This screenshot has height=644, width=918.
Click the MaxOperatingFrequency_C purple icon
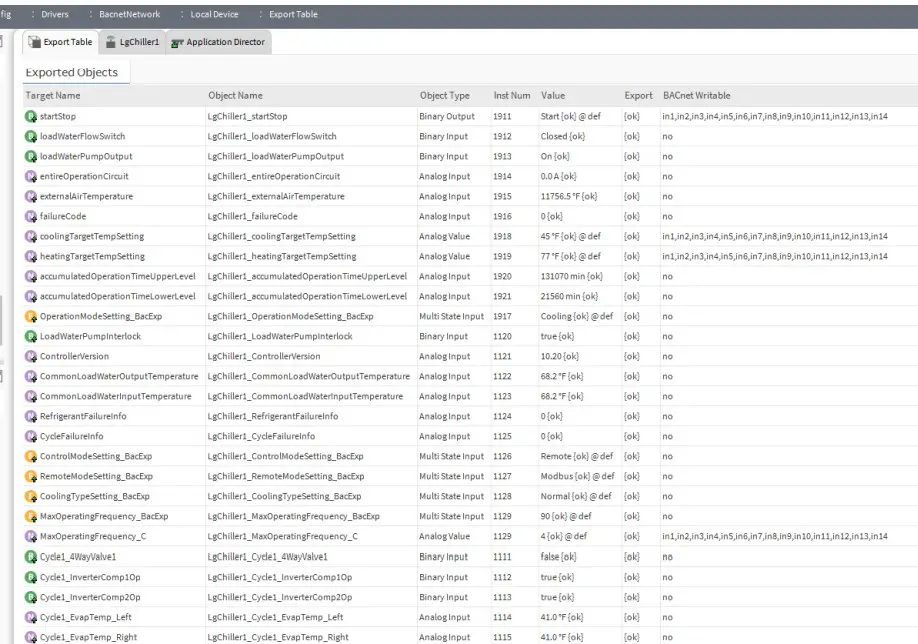point(31,537)
